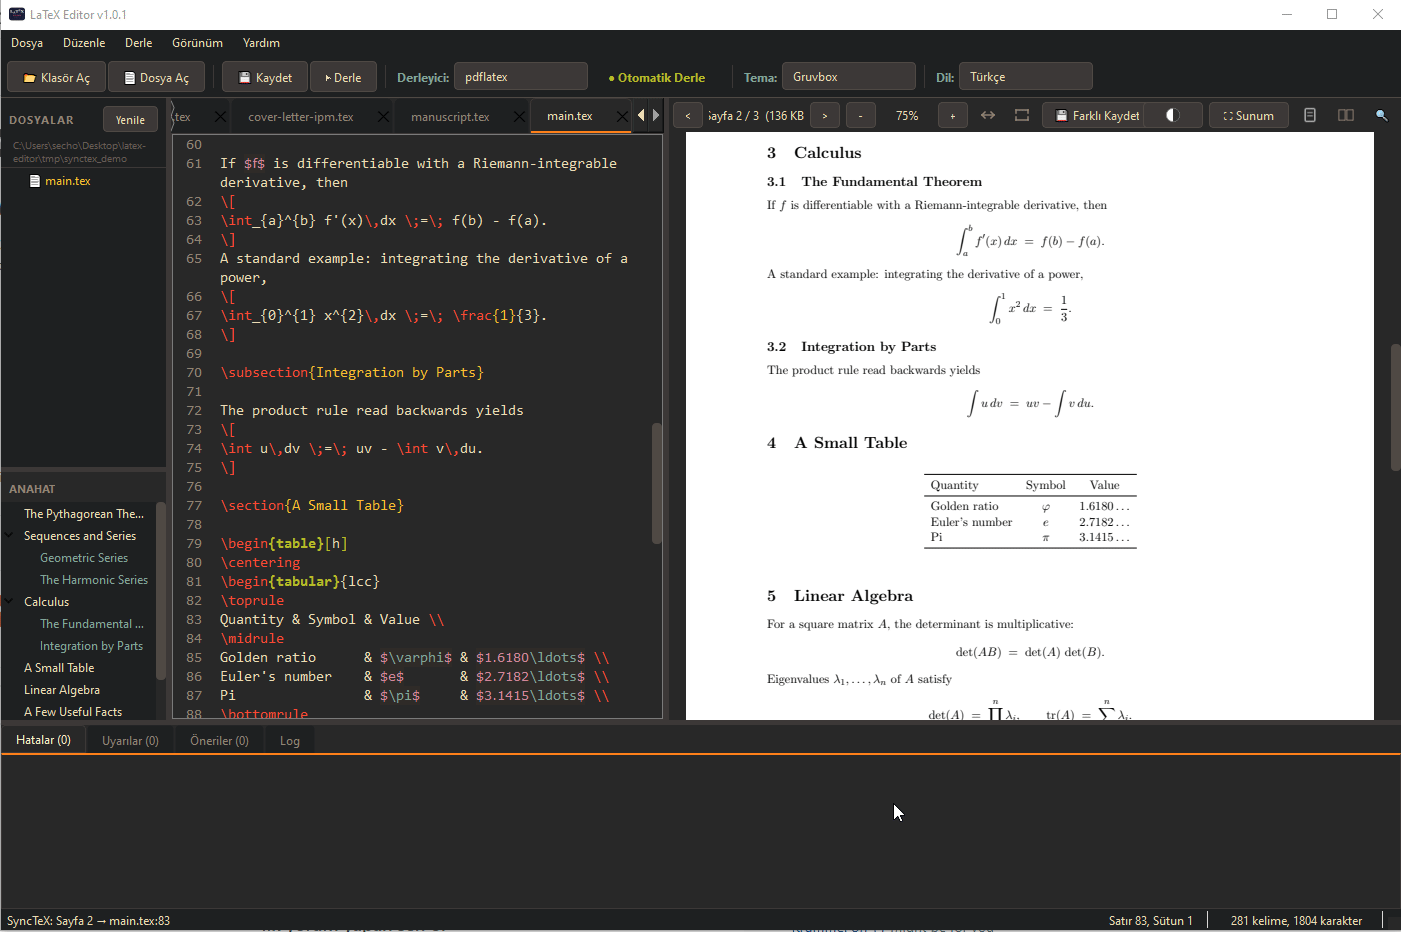Select Linear Algebra outline item
The width and height of the screenshot is (1401, 932).
[x=62, y=690]
